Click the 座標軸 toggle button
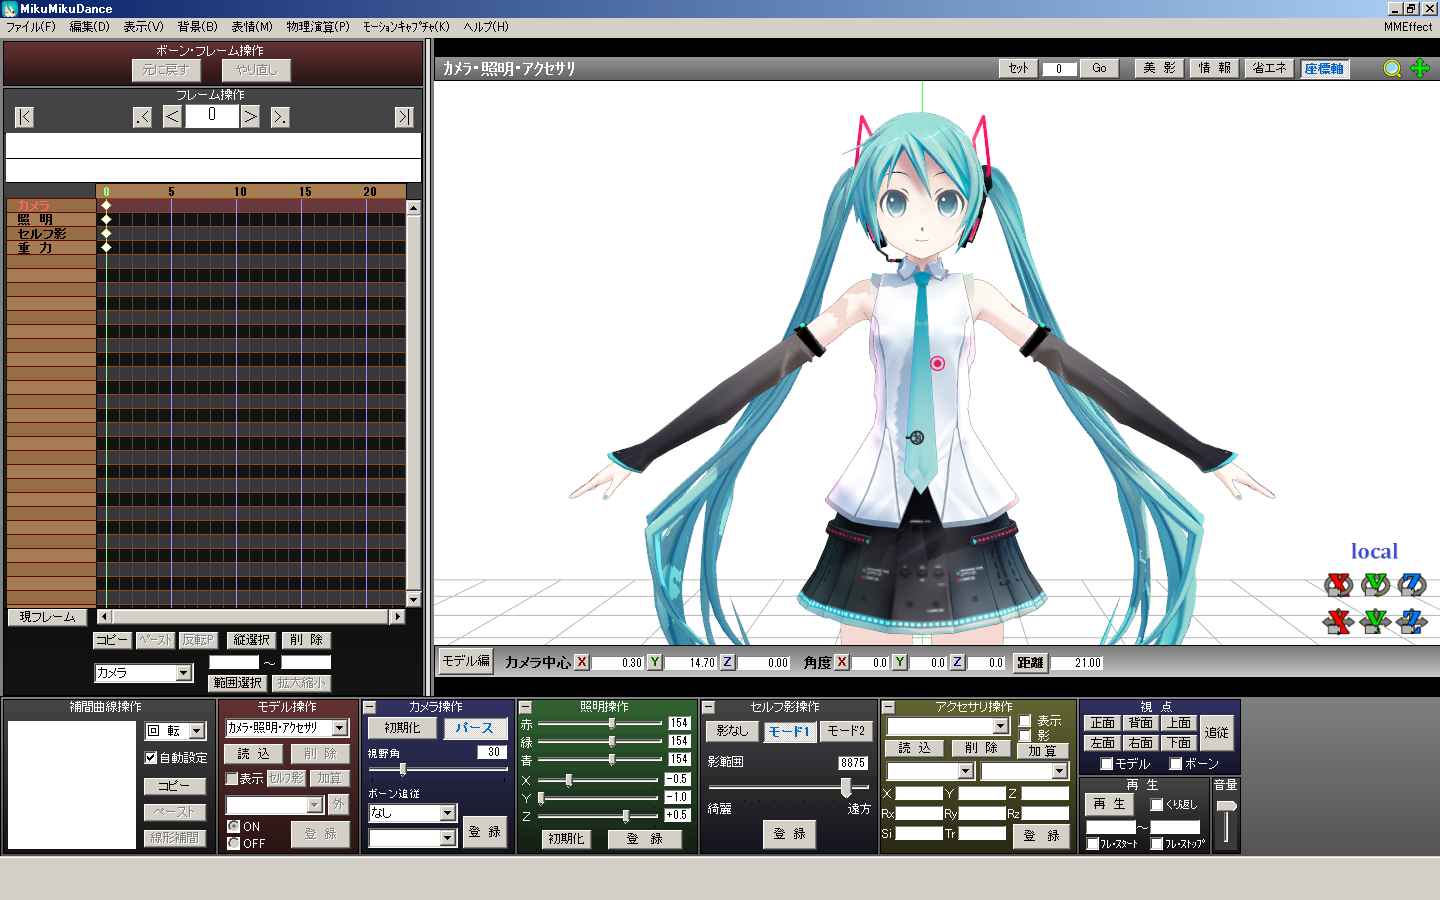This screenshot has width=1440, height=900. tap(1324, 68)
